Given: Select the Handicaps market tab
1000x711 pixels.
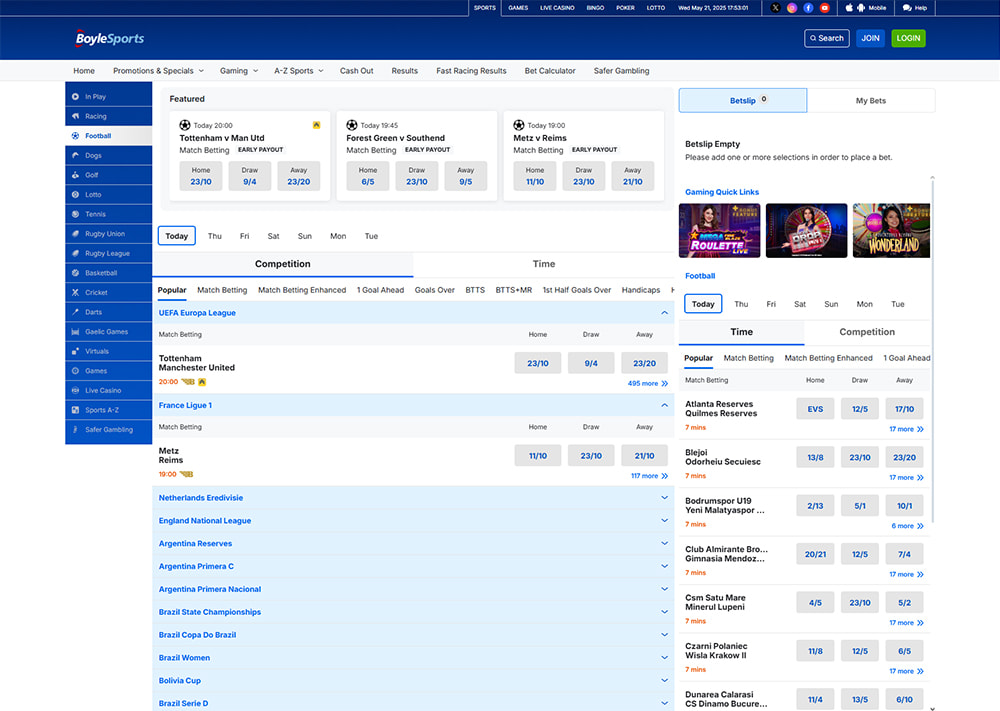Looking at the screenshot, I should pos(641,290).
